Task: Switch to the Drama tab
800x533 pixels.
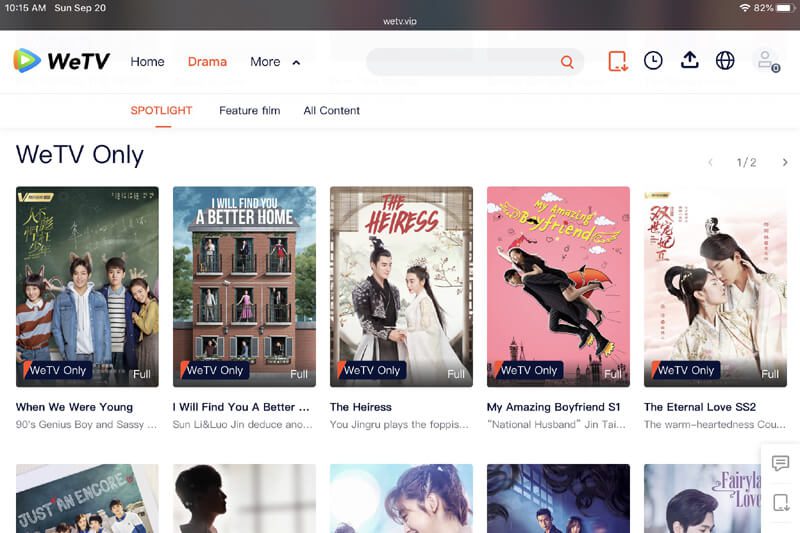Action: (x=207, y=62)
